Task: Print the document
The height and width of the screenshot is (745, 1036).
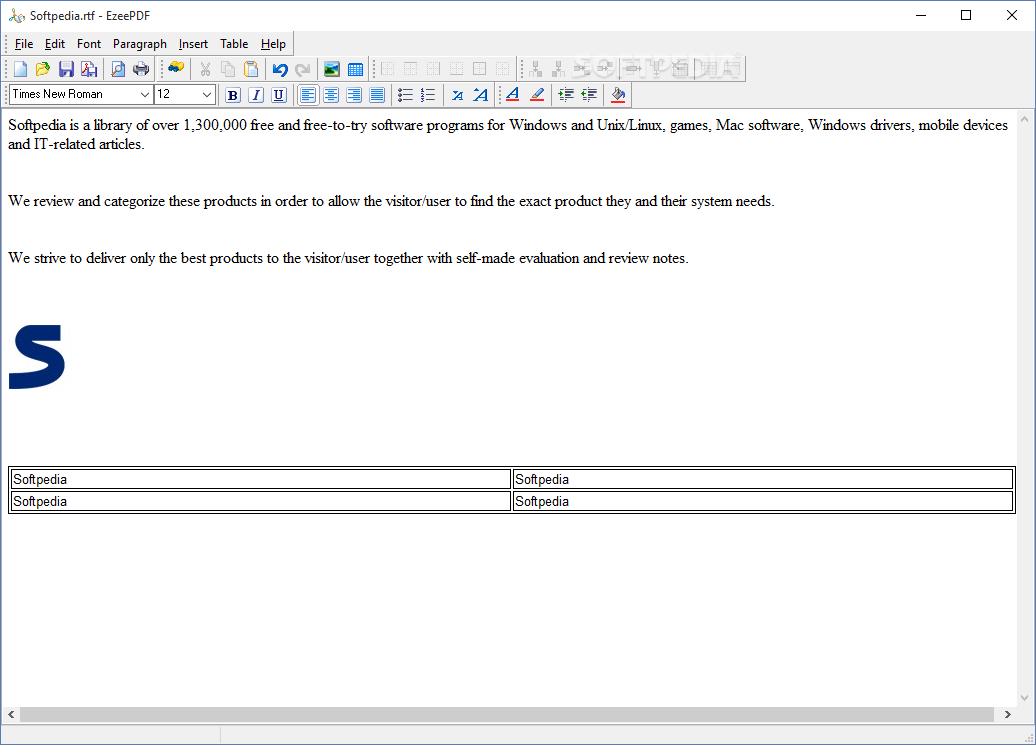Action: [141, 69]
